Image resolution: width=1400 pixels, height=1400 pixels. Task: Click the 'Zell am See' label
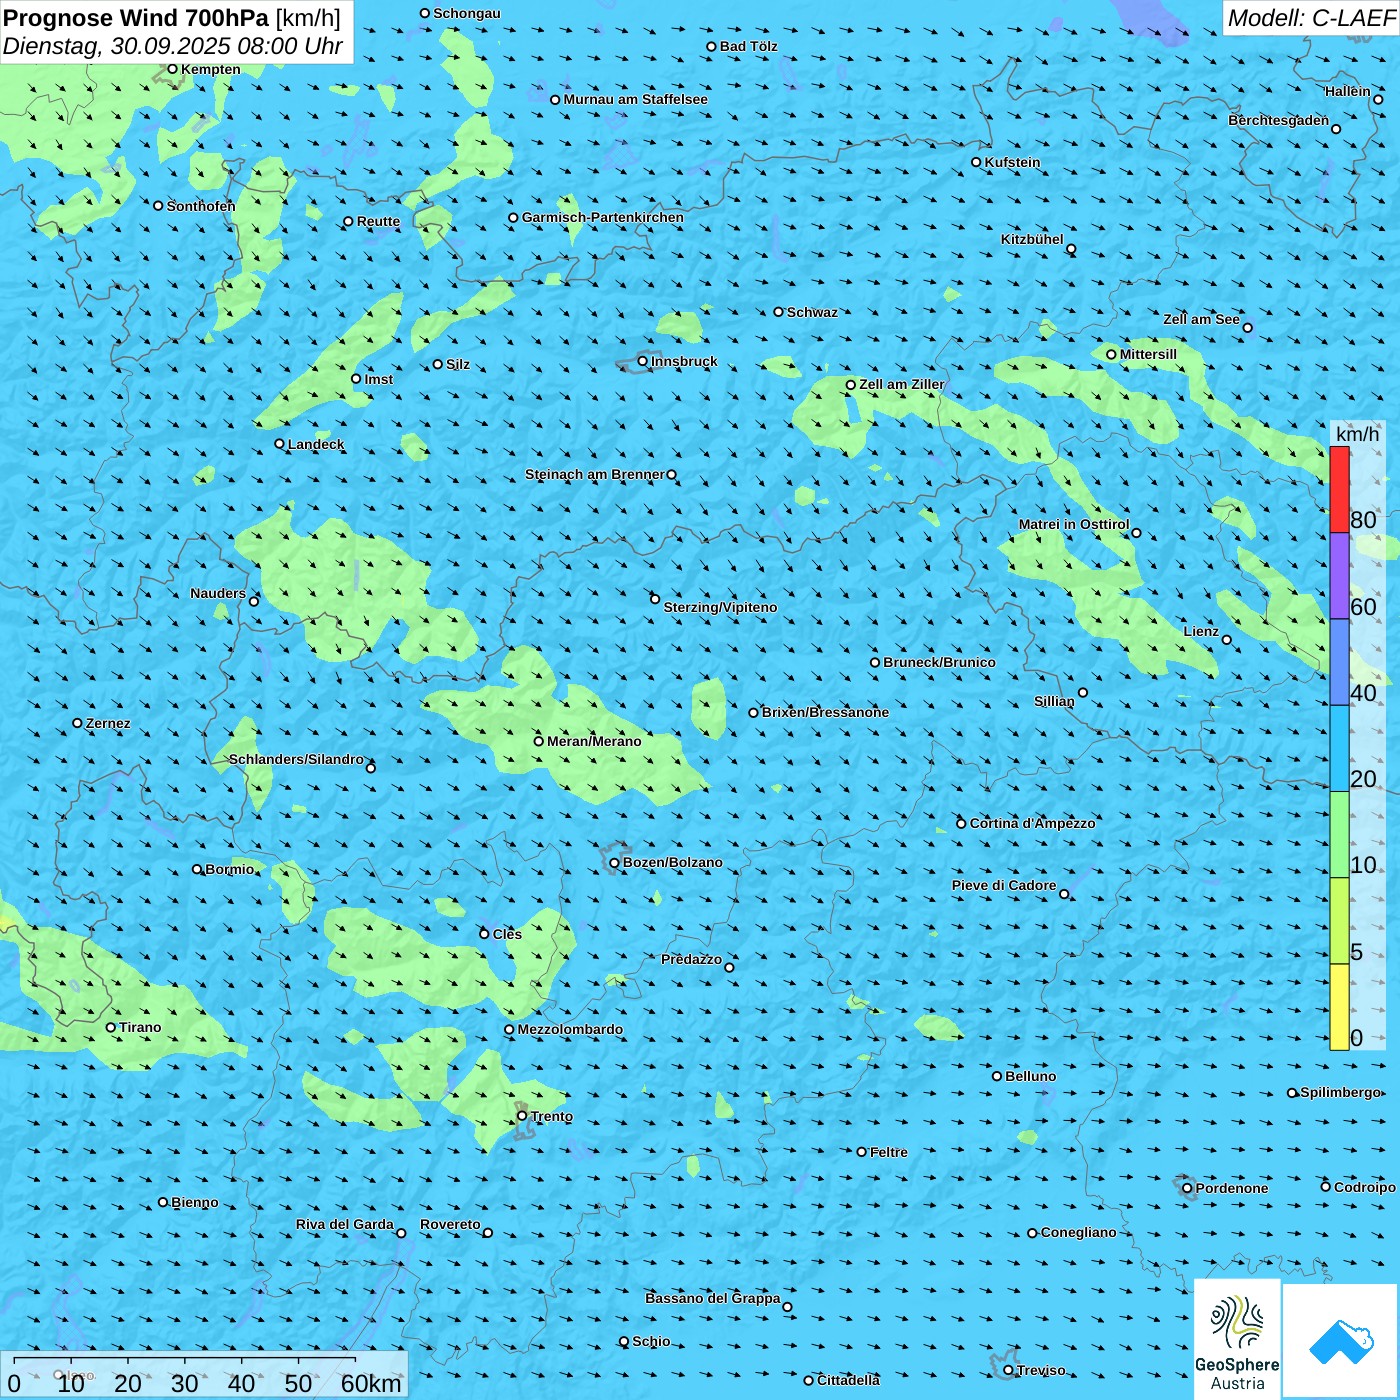point(1201,319)
